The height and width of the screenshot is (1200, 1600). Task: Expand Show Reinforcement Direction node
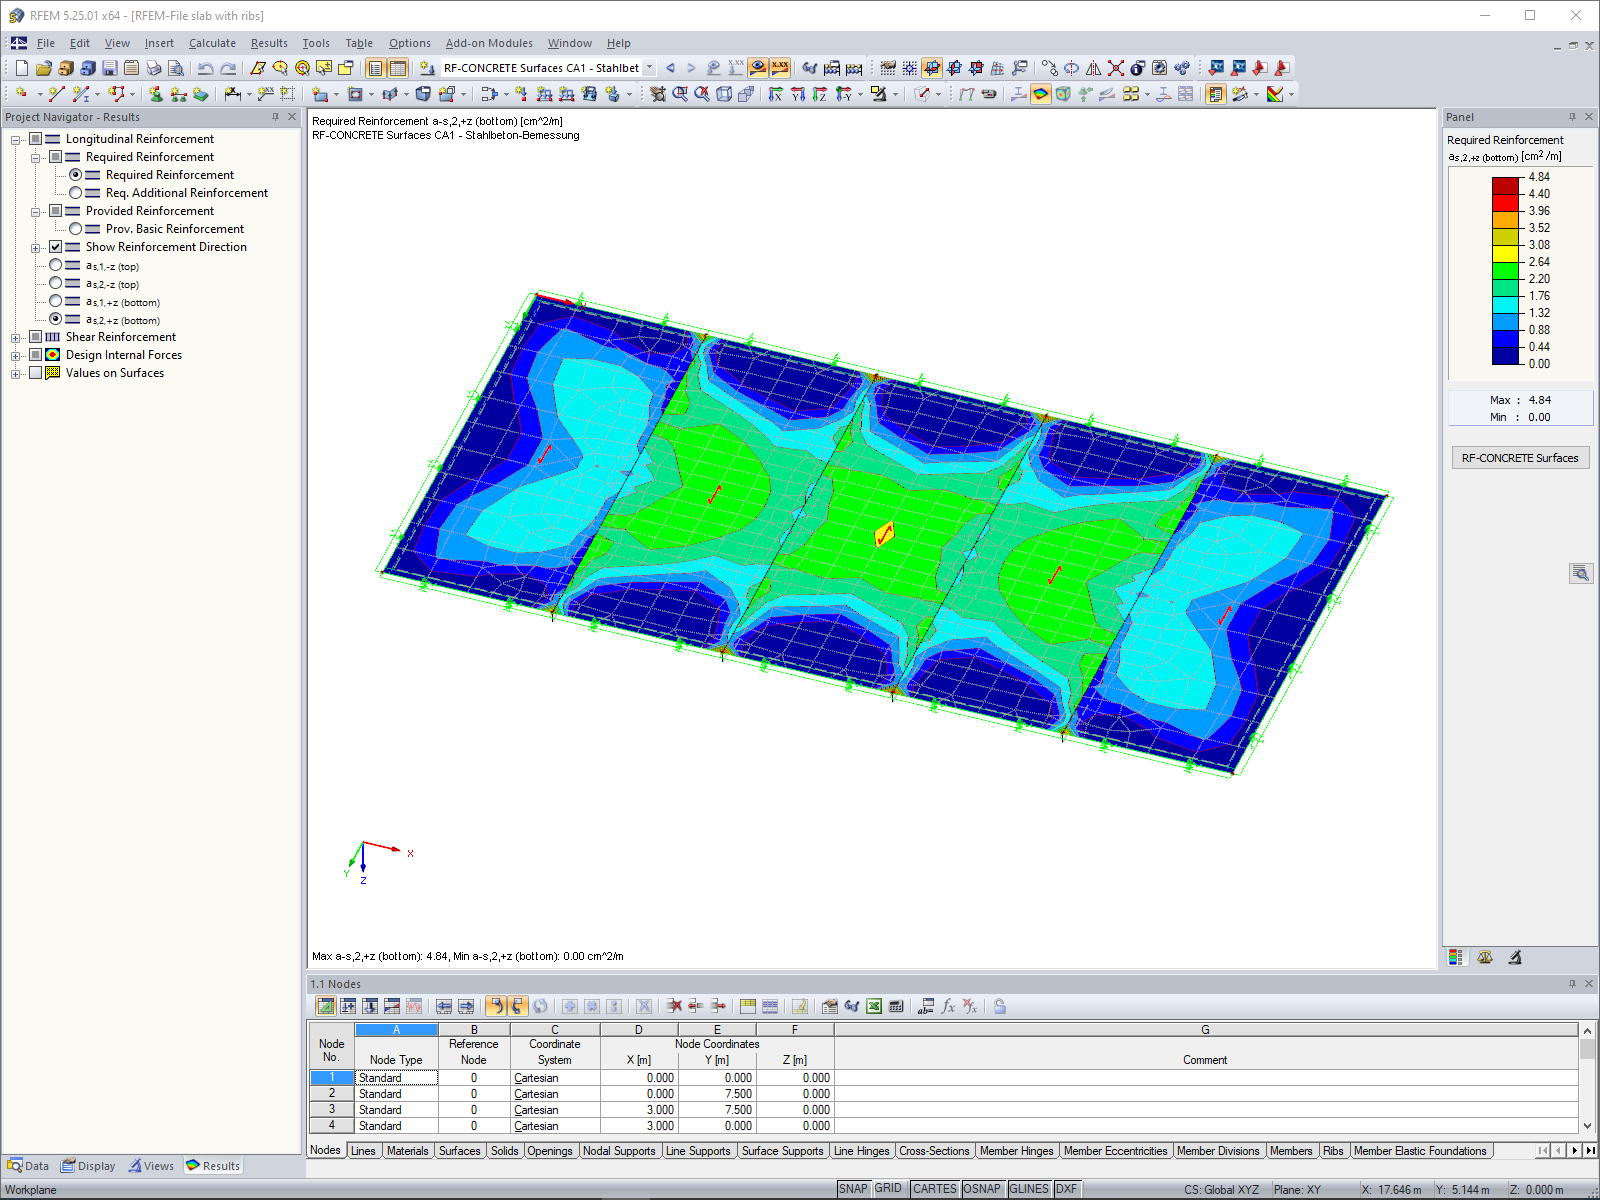pyautogui.click(x=36, y=248)
